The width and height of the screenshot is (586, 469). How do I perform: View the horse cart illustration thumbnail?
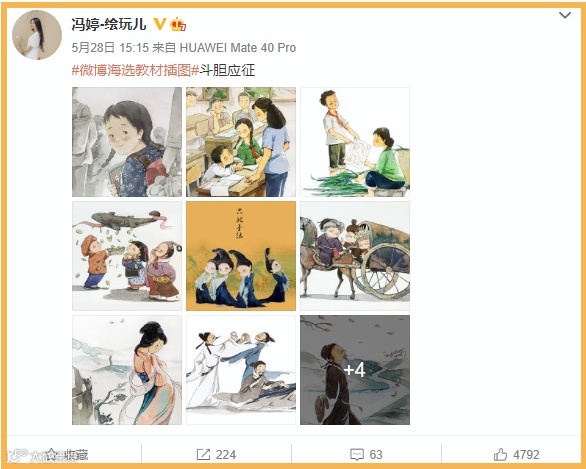coord(355,256)
